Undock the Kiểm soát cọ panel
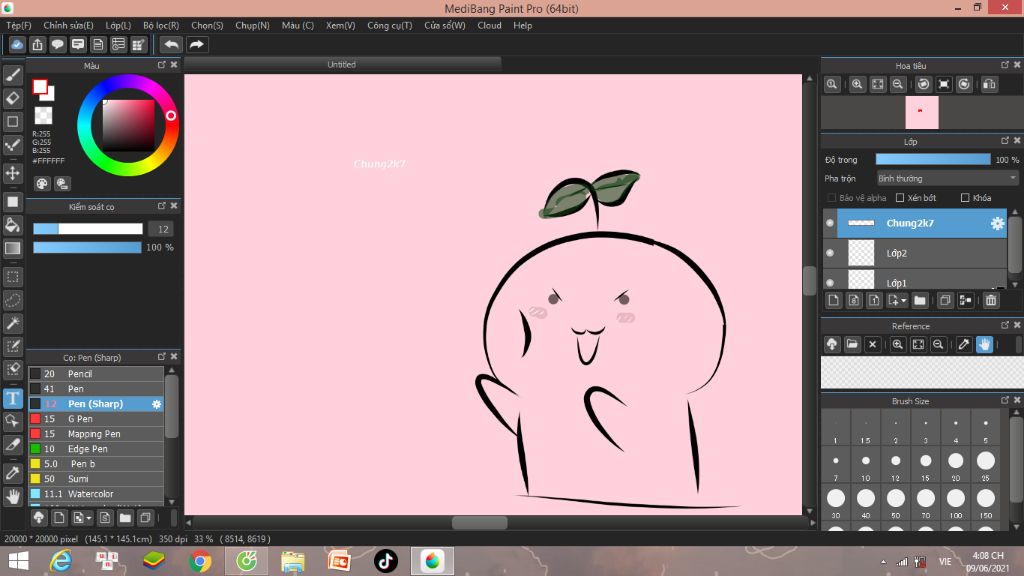Viewport: 1024px width, 576px height. point(161,206)
